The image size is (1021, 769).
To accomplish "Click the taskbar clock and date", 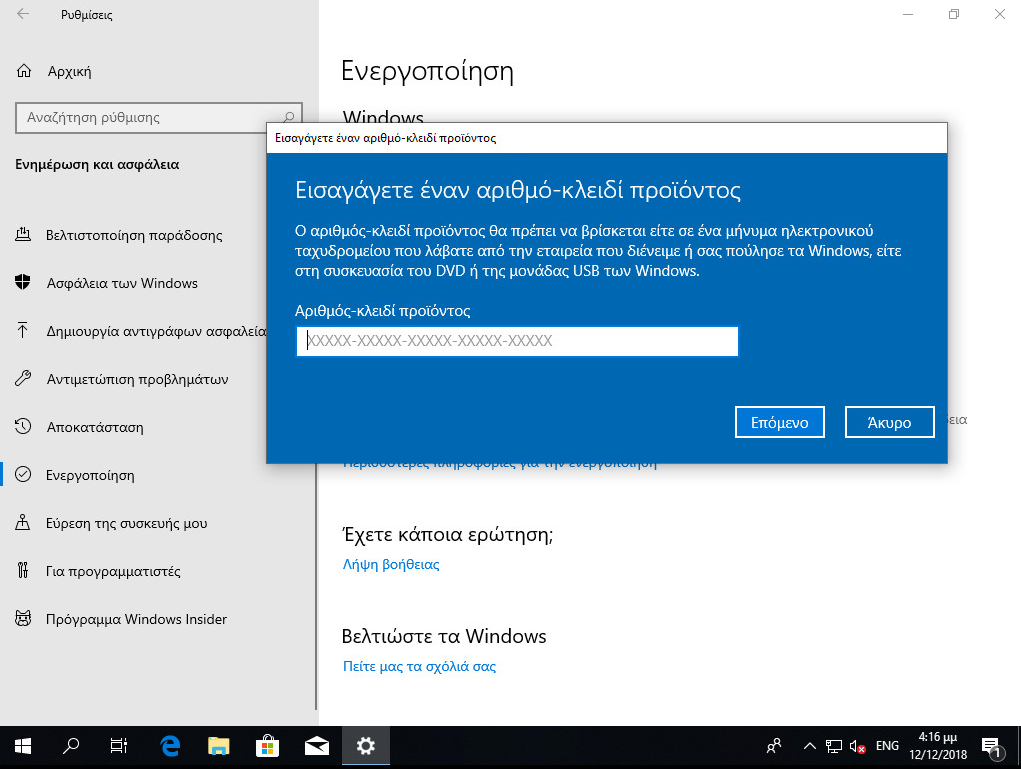I will click(938, 746).
